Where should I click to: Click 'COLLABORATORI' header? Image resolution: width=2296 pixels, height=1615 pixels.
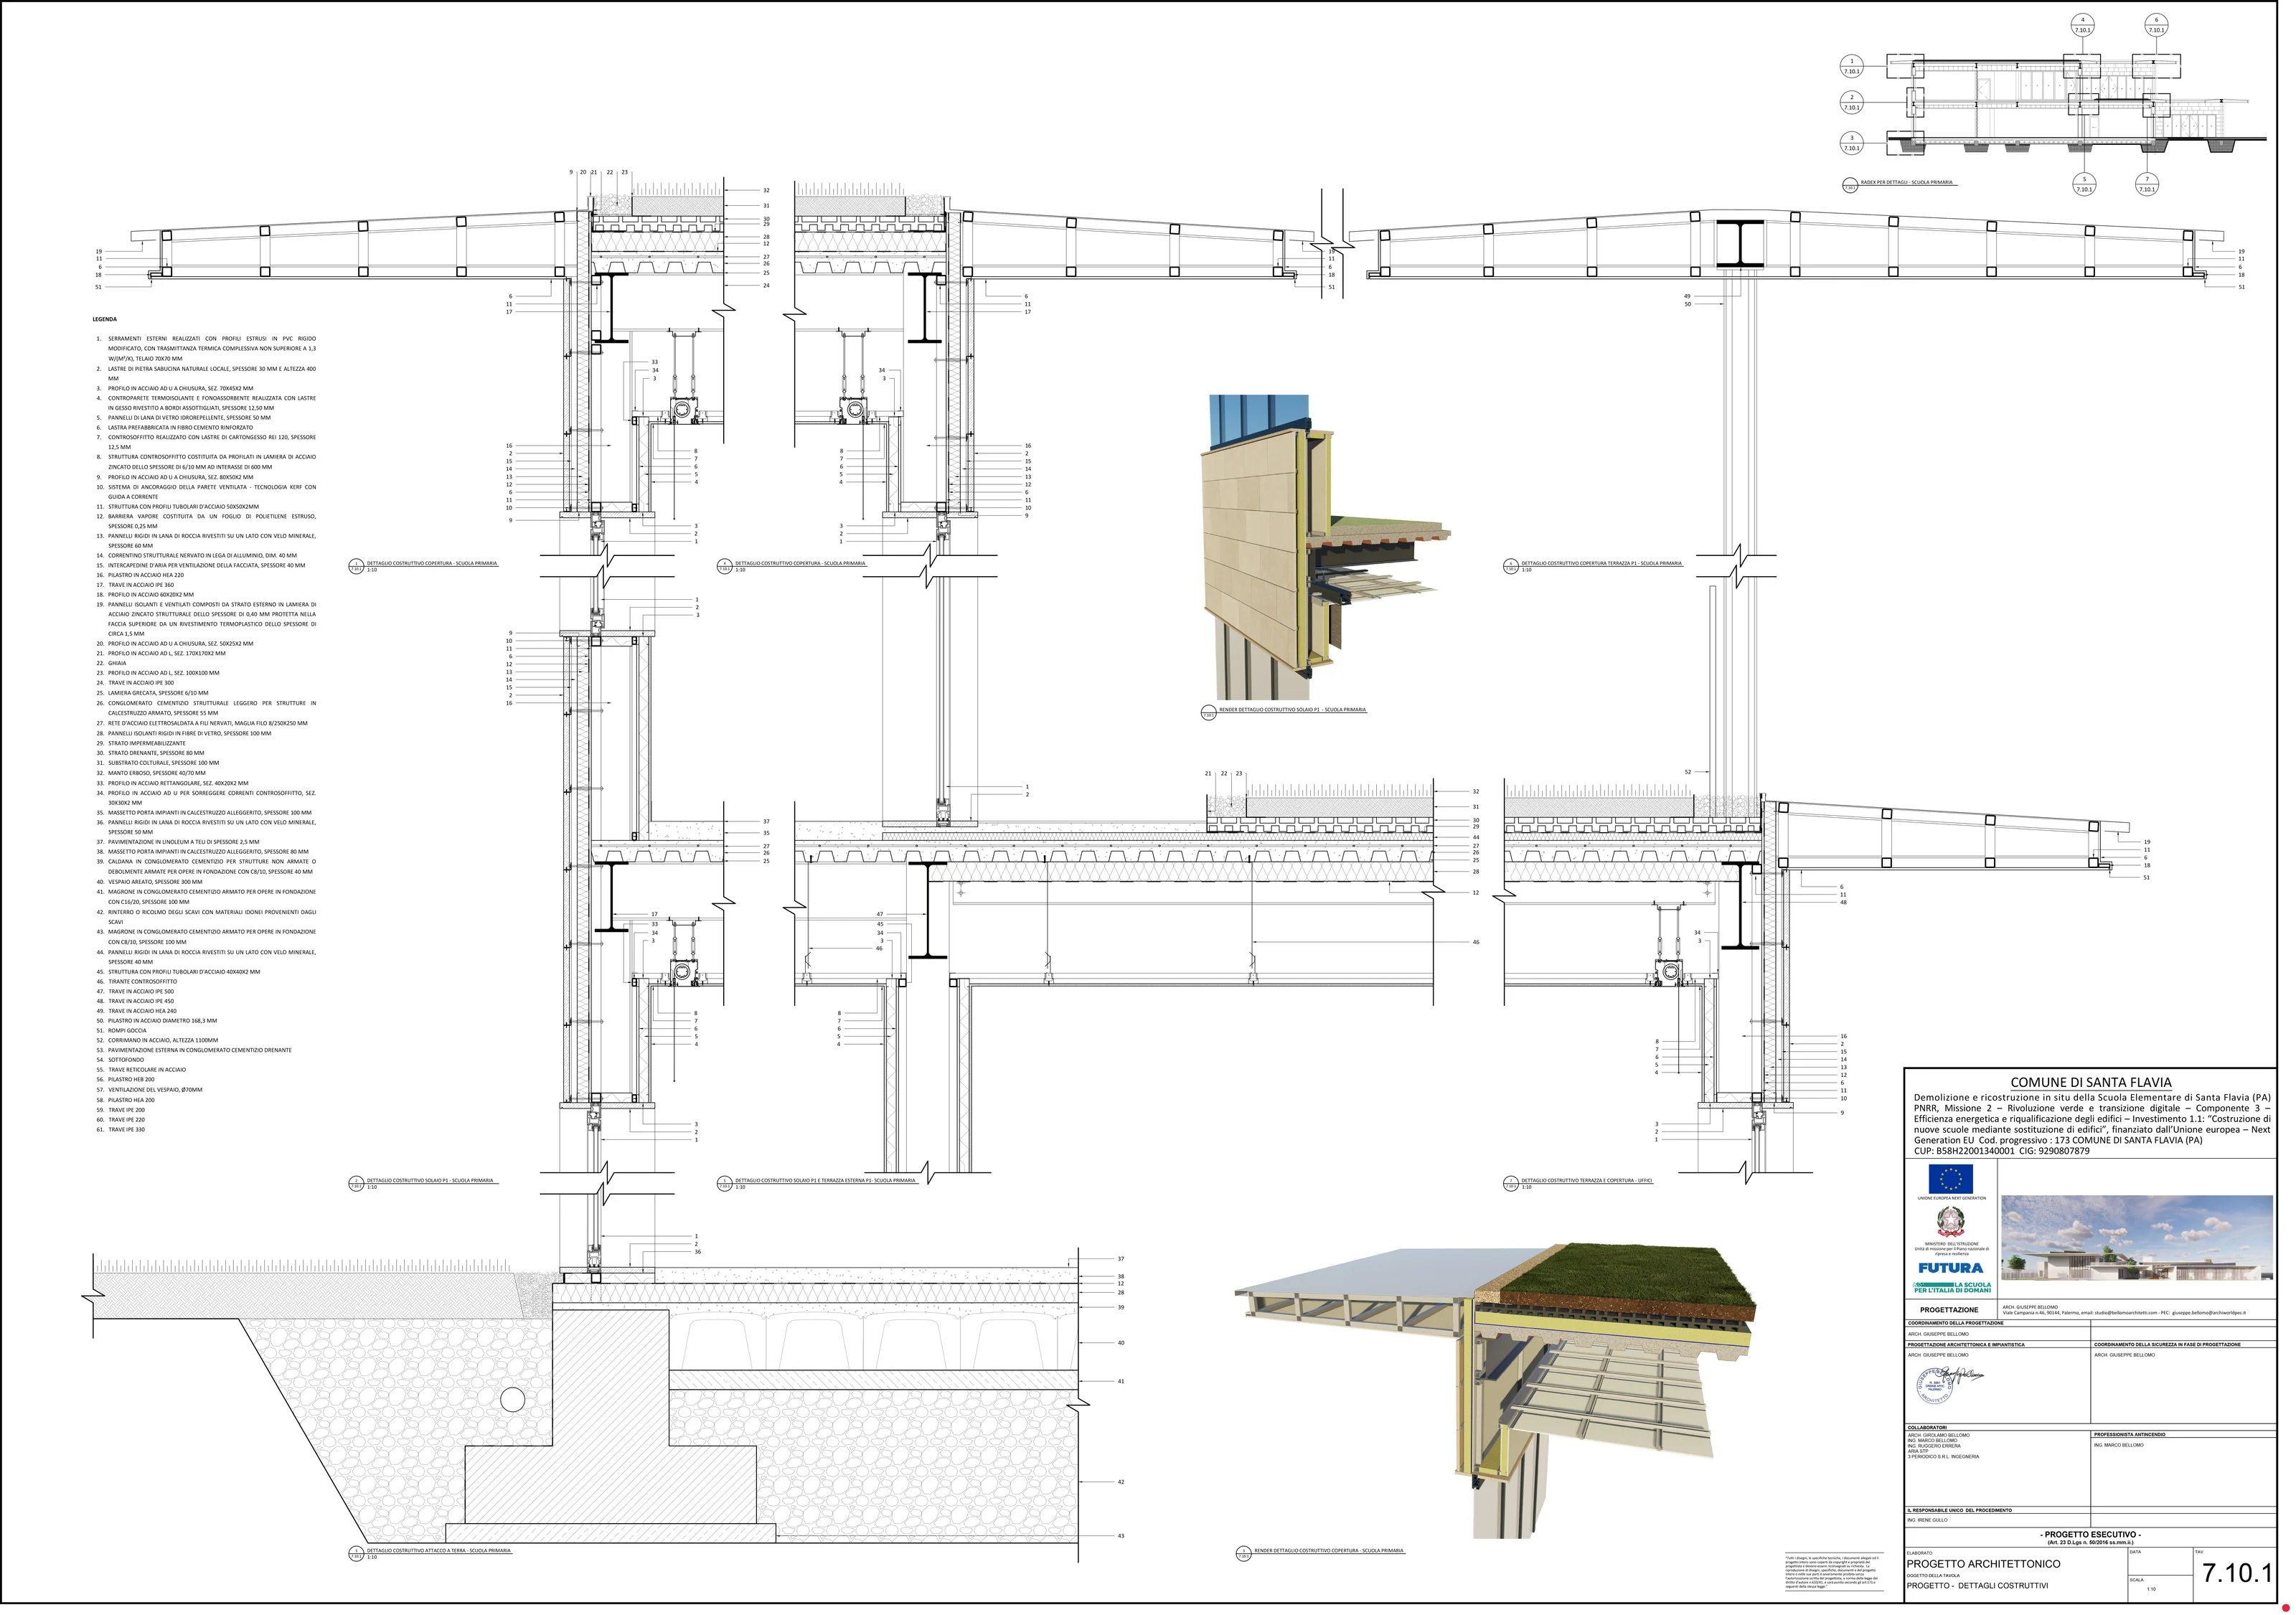point(1927,1428)
